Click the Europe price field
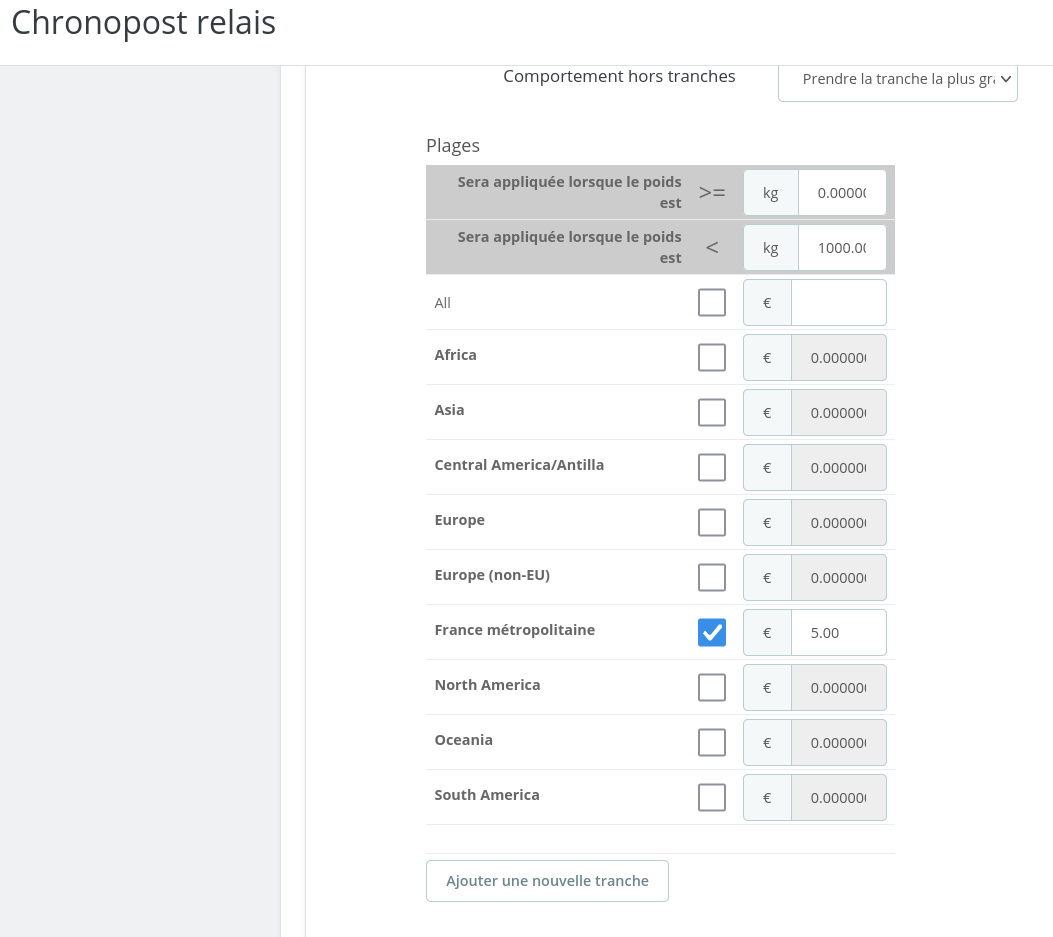Image resolution: width=1053 pixels, height=937 pixels. 838,523
